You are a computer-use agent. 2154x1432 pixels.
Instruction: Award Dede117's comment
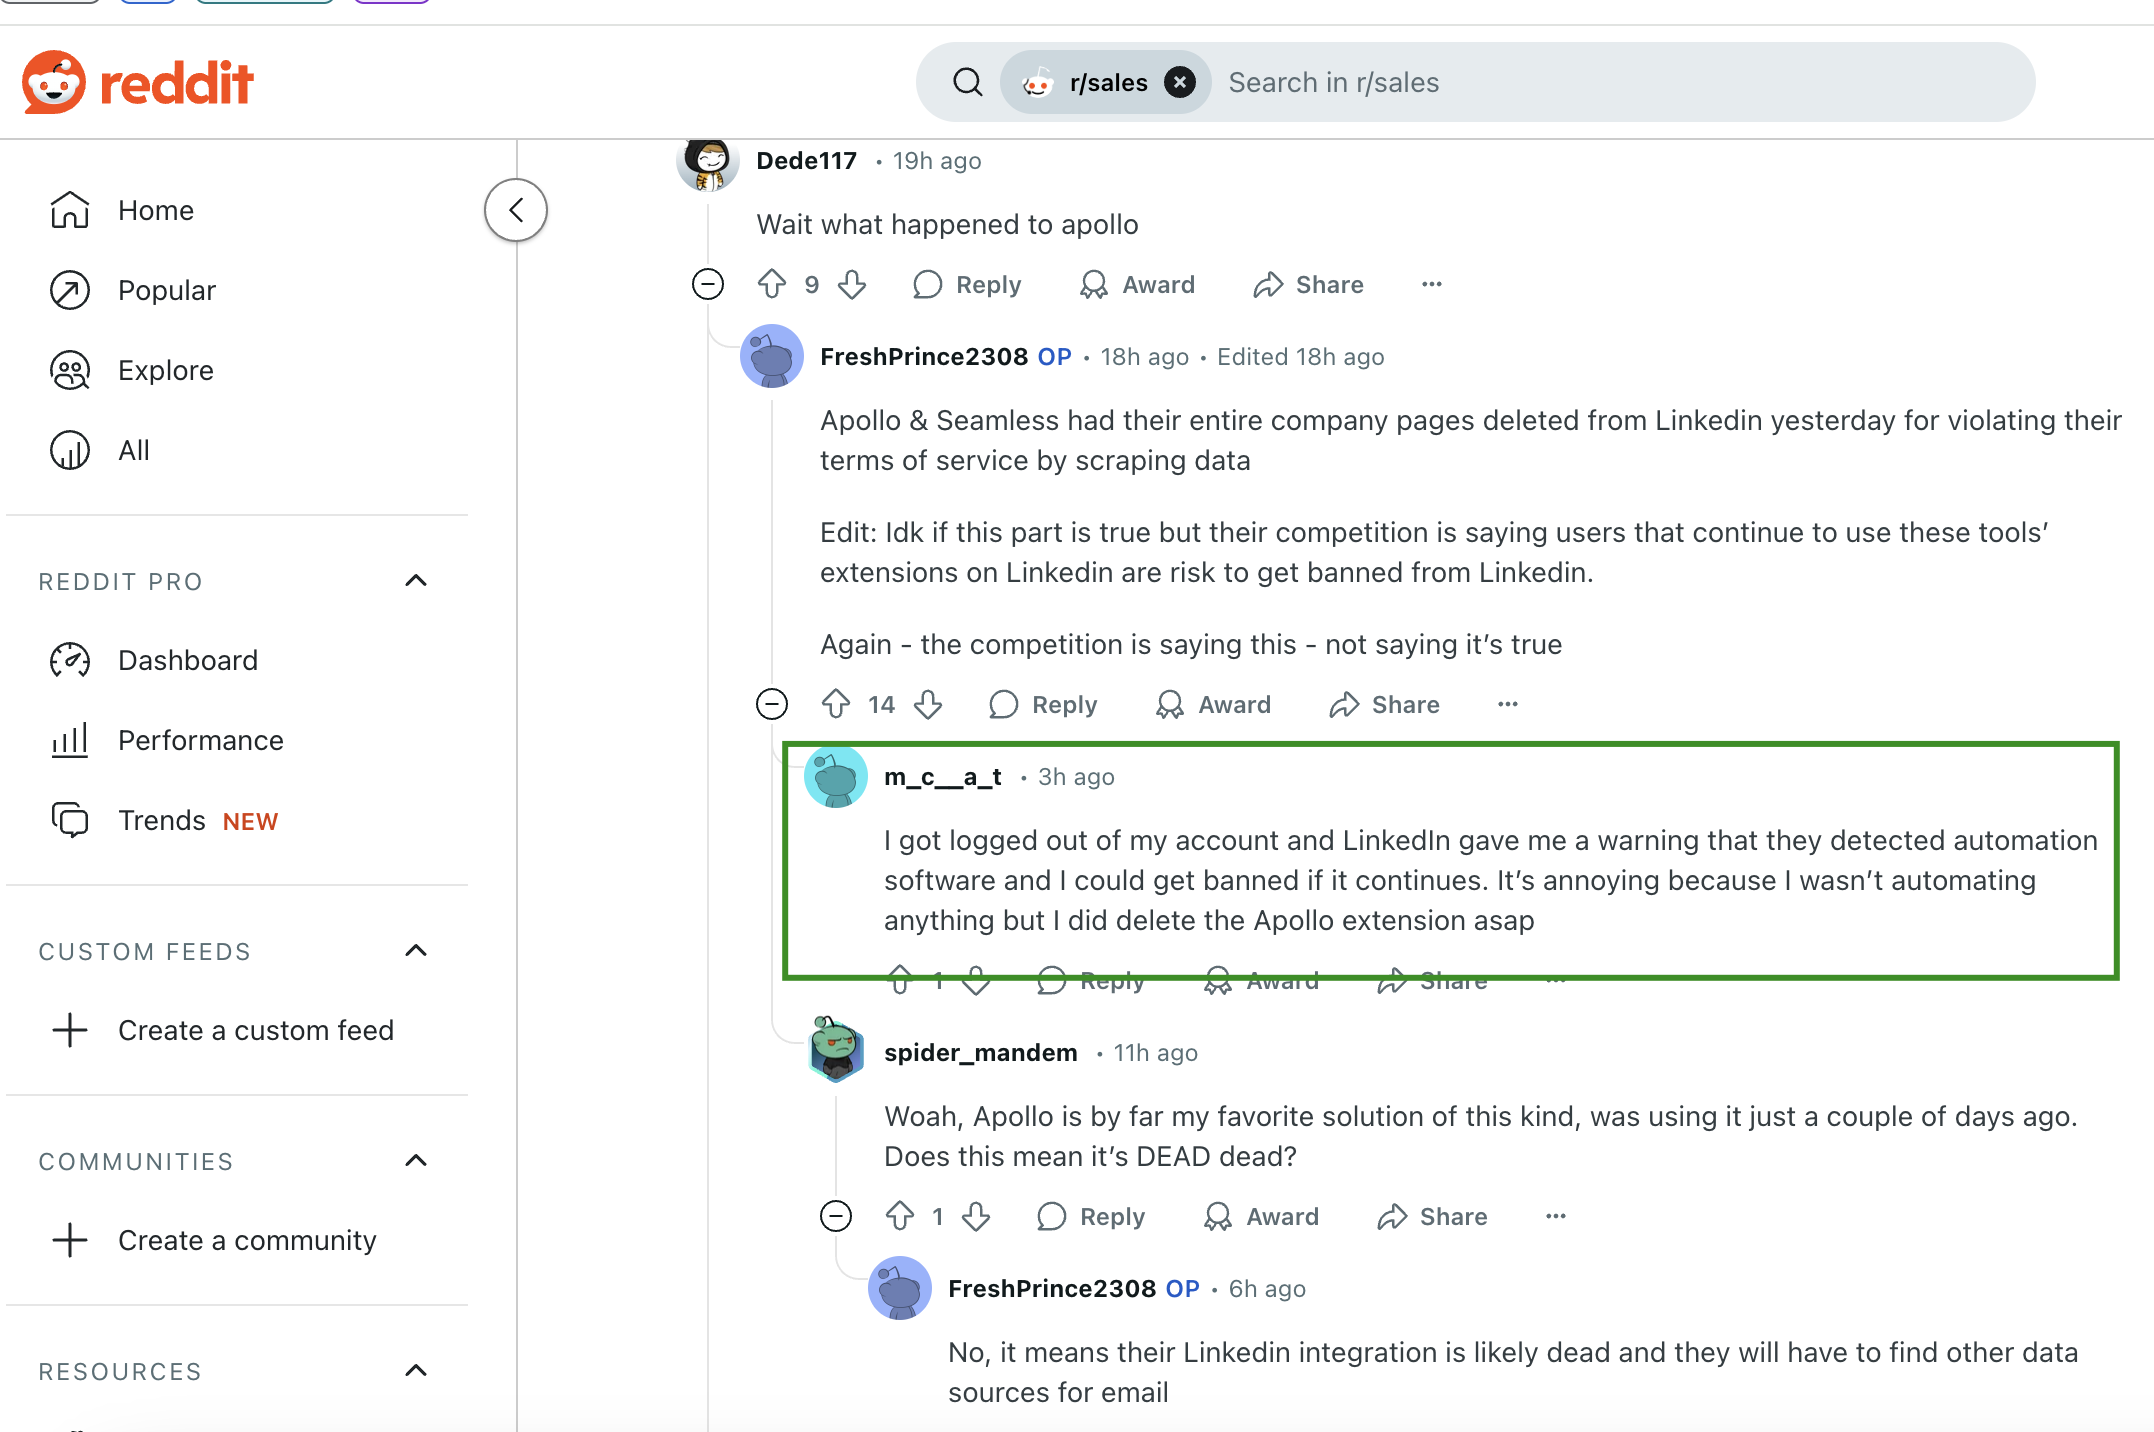tap(1137, 284)
